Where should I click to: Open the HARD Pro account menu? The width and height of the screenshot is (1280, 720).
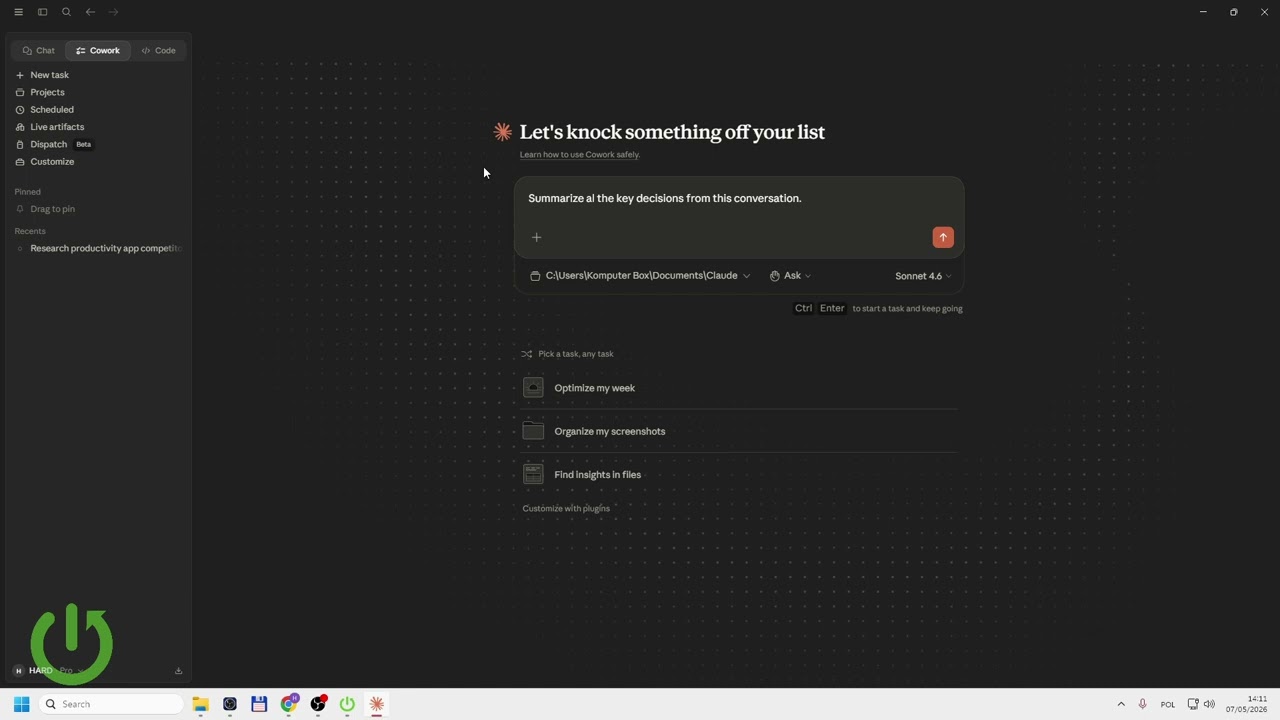[x=48, y=671]
